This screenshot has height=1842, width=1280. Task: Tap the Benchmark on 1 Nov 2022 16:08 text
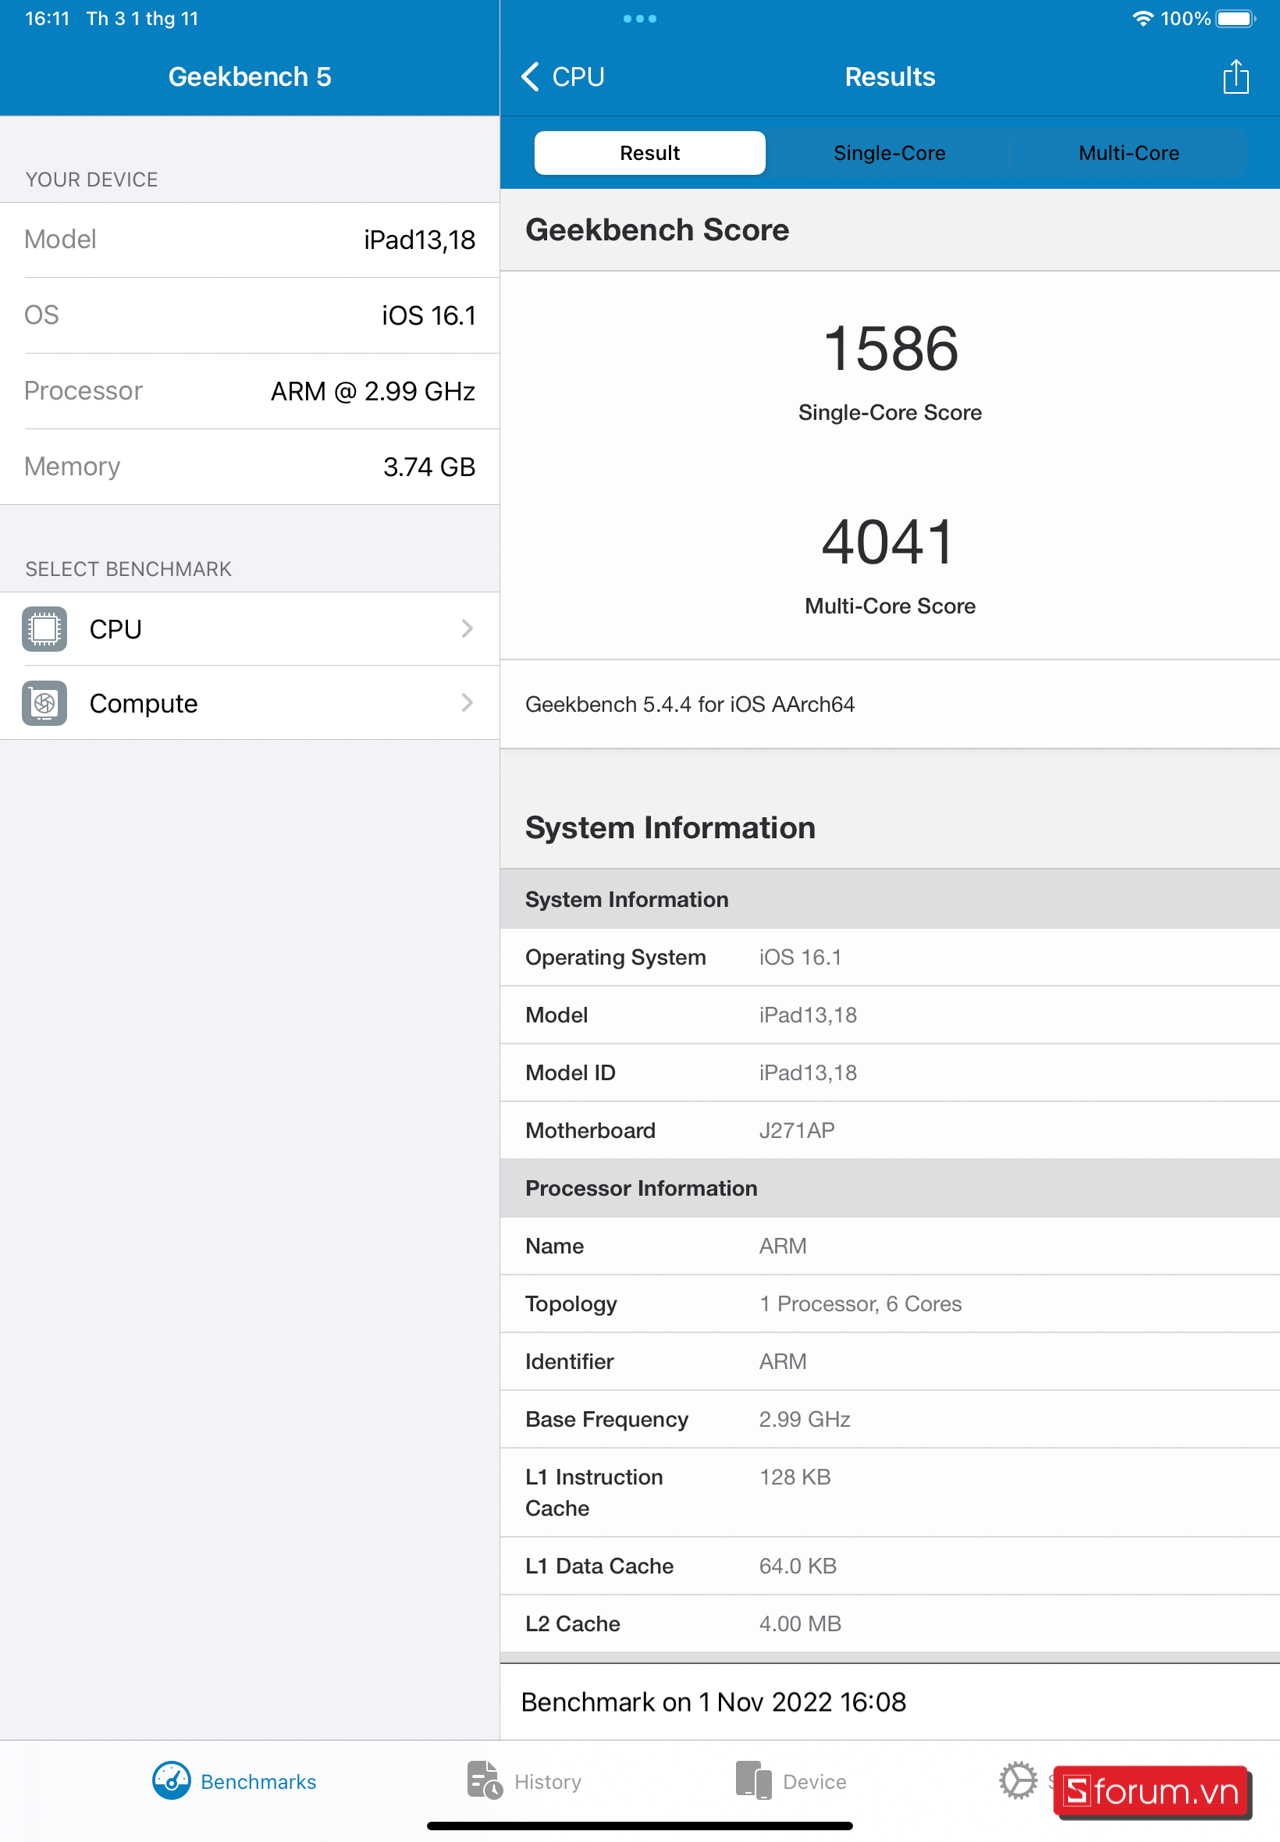click(x=713, y=1702)
